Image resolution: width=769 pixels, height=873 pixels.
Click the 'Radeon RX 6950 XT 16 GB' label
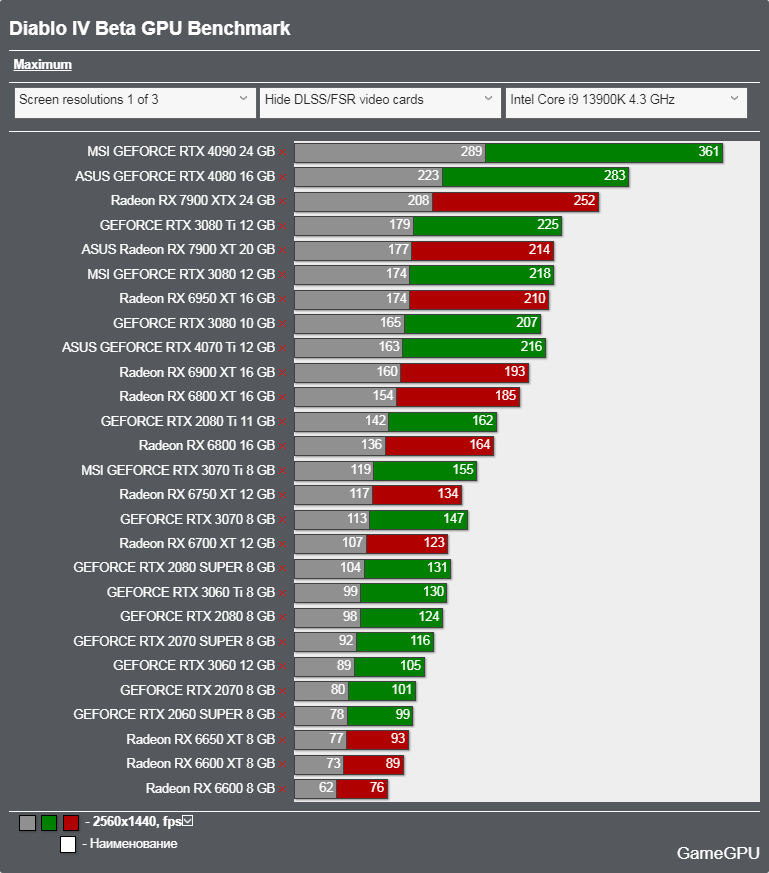(197, 298)
